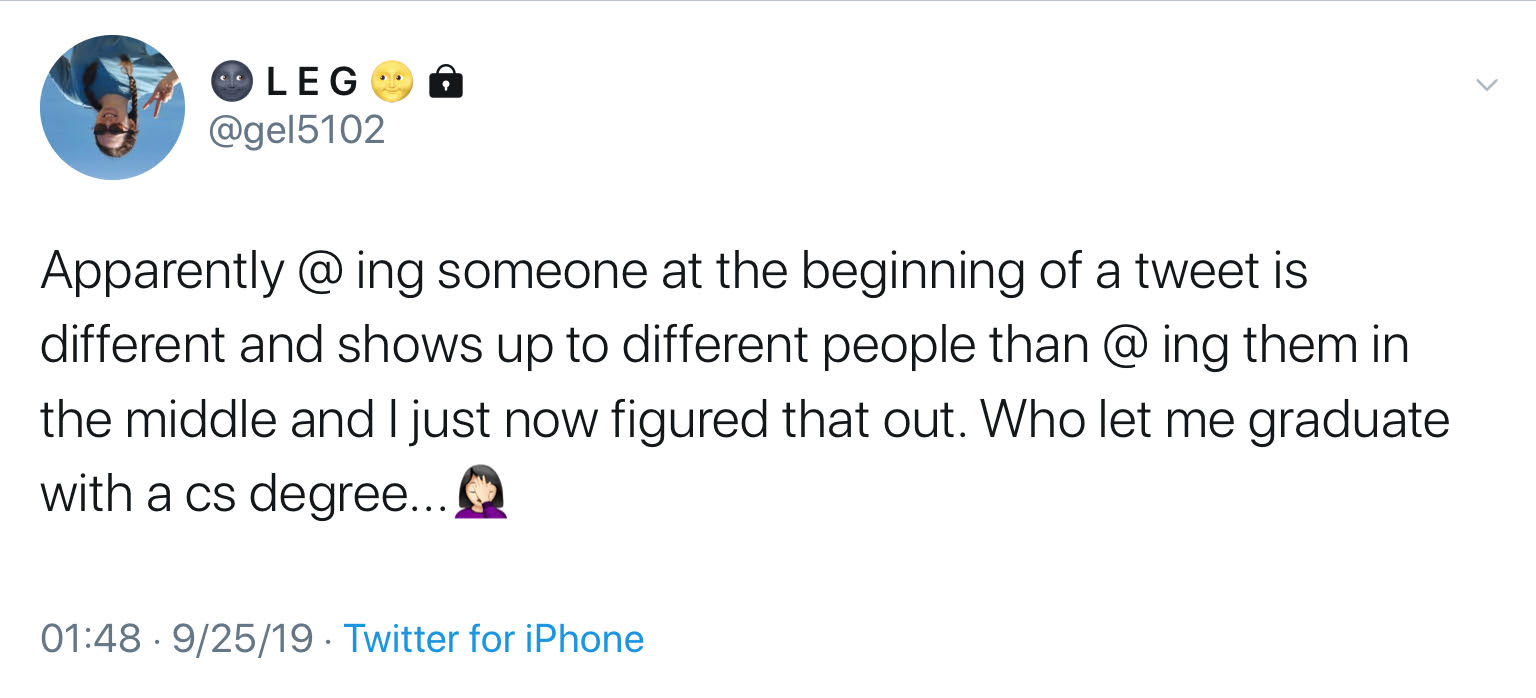The image size is (1536, 698).
Task: Click the 01:48 timestamp
Action: 91,639
